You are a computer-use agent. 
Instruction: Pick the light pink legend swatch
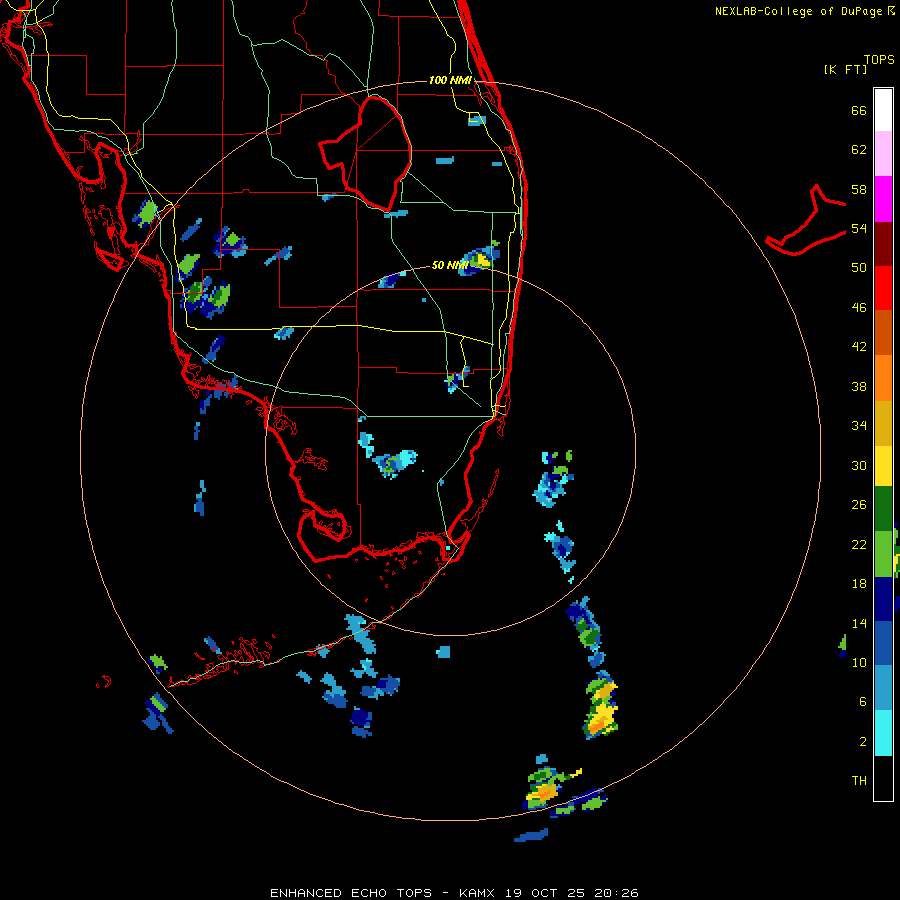883,154
